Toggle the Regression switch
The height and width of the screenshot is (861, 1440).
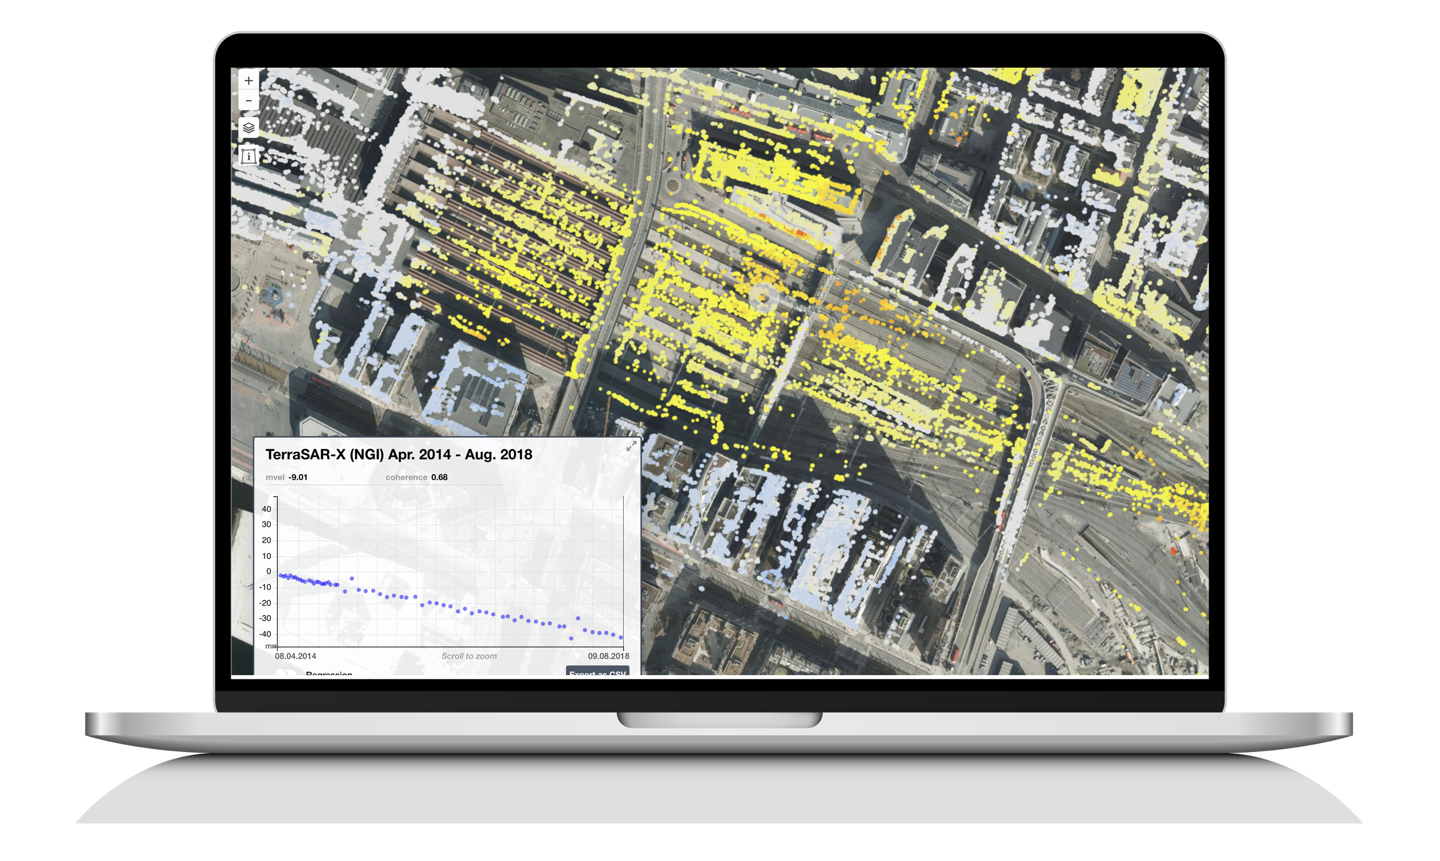coord(287,674)
